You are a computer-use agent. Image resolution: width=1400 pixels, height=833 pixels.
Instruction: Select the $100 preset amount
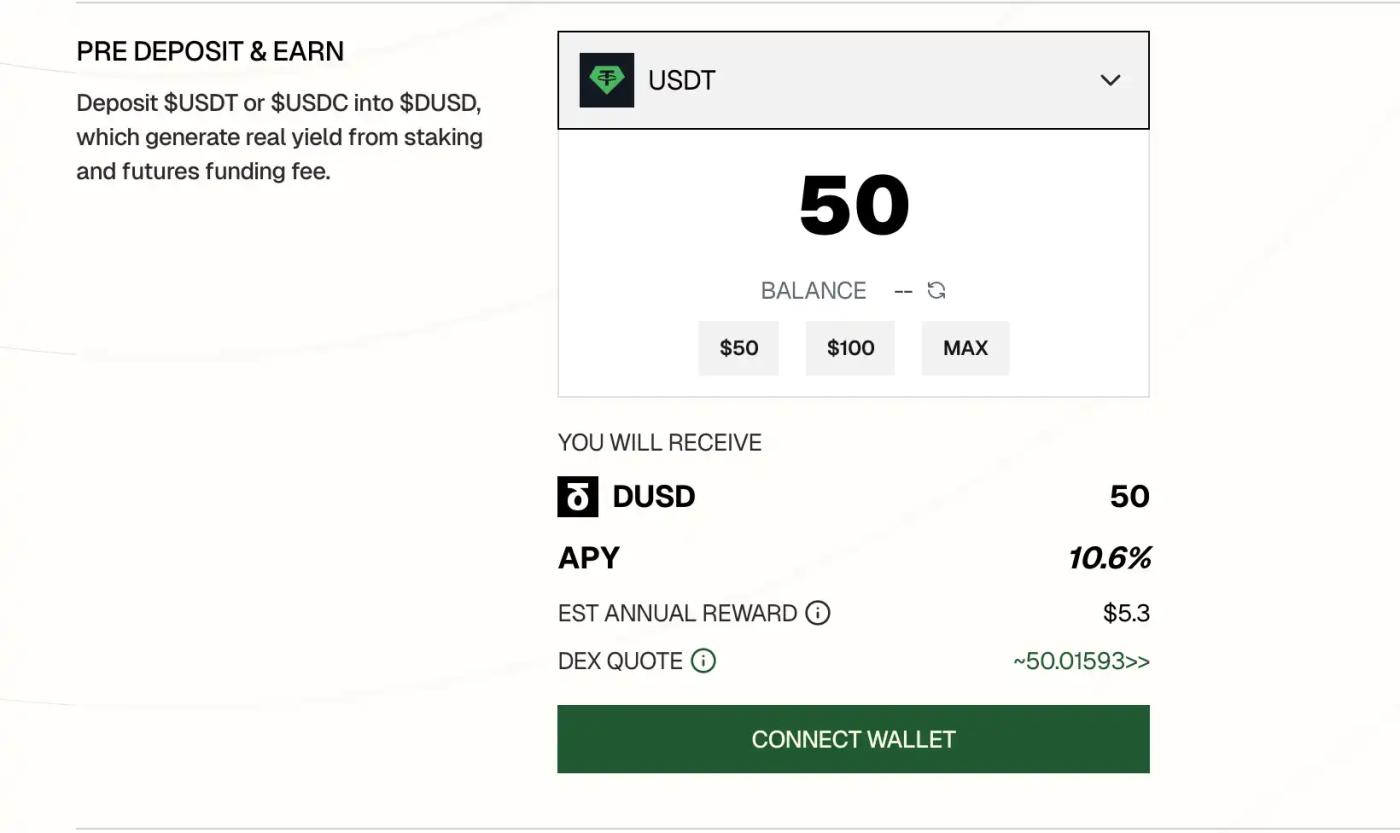[850, 348]
